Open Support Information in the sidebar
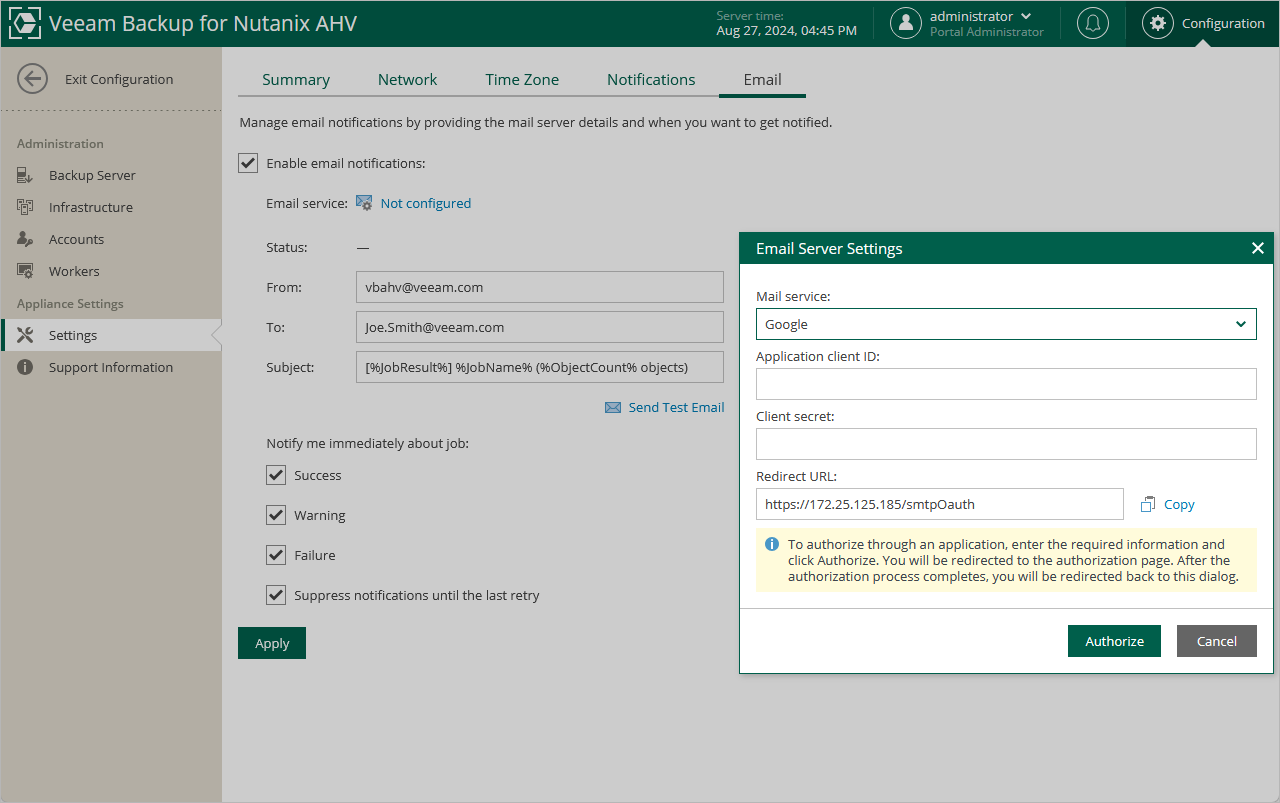This screenshot has width=1280, height=803. pos(110,367)
